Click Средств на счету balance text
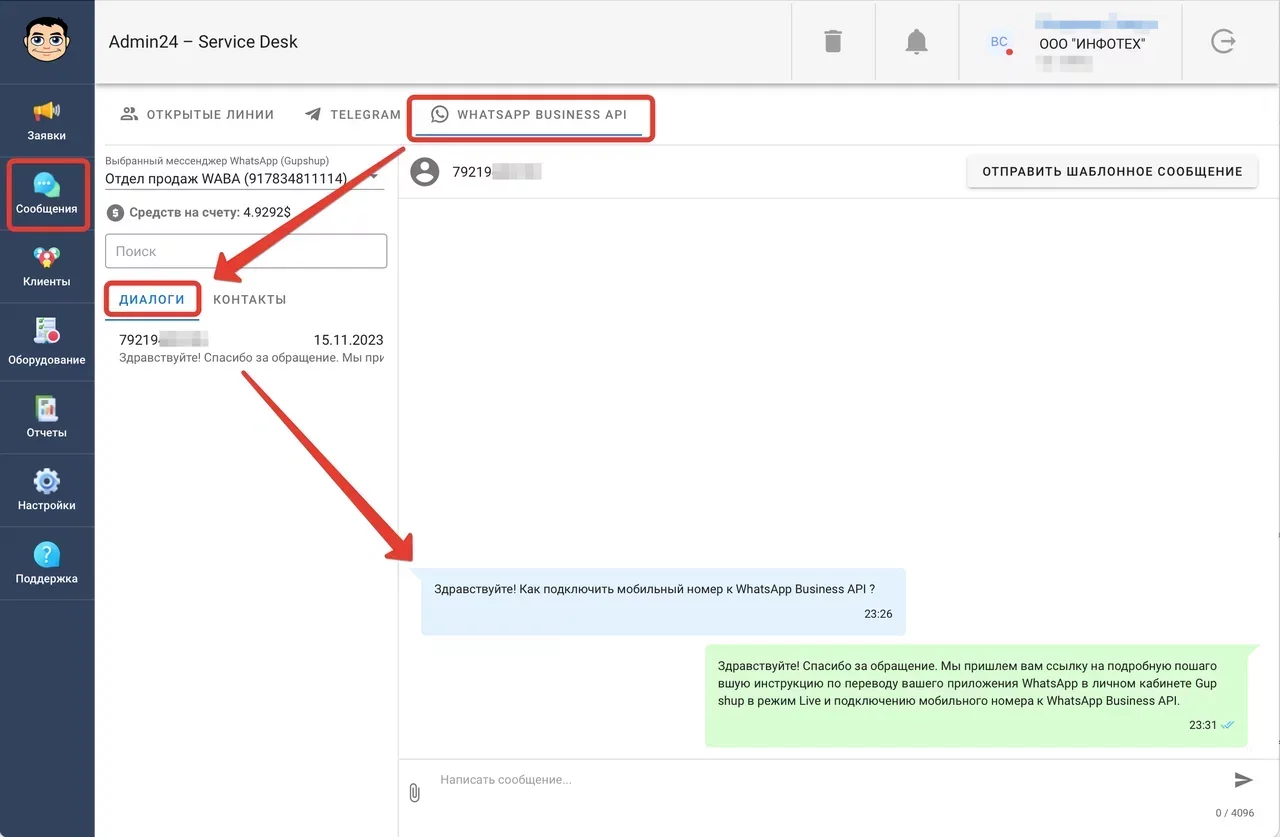1280x837 pixels. click(x=211, y=212)
